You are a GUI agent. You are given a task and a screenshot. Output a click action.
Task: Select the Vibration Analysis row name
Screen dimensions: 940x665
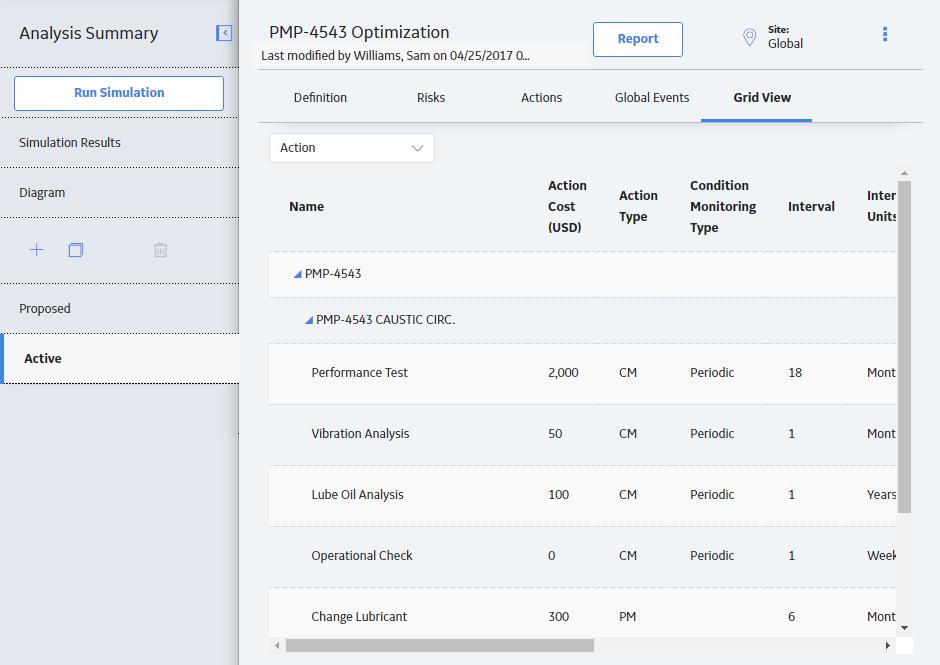tap(360, 434)
